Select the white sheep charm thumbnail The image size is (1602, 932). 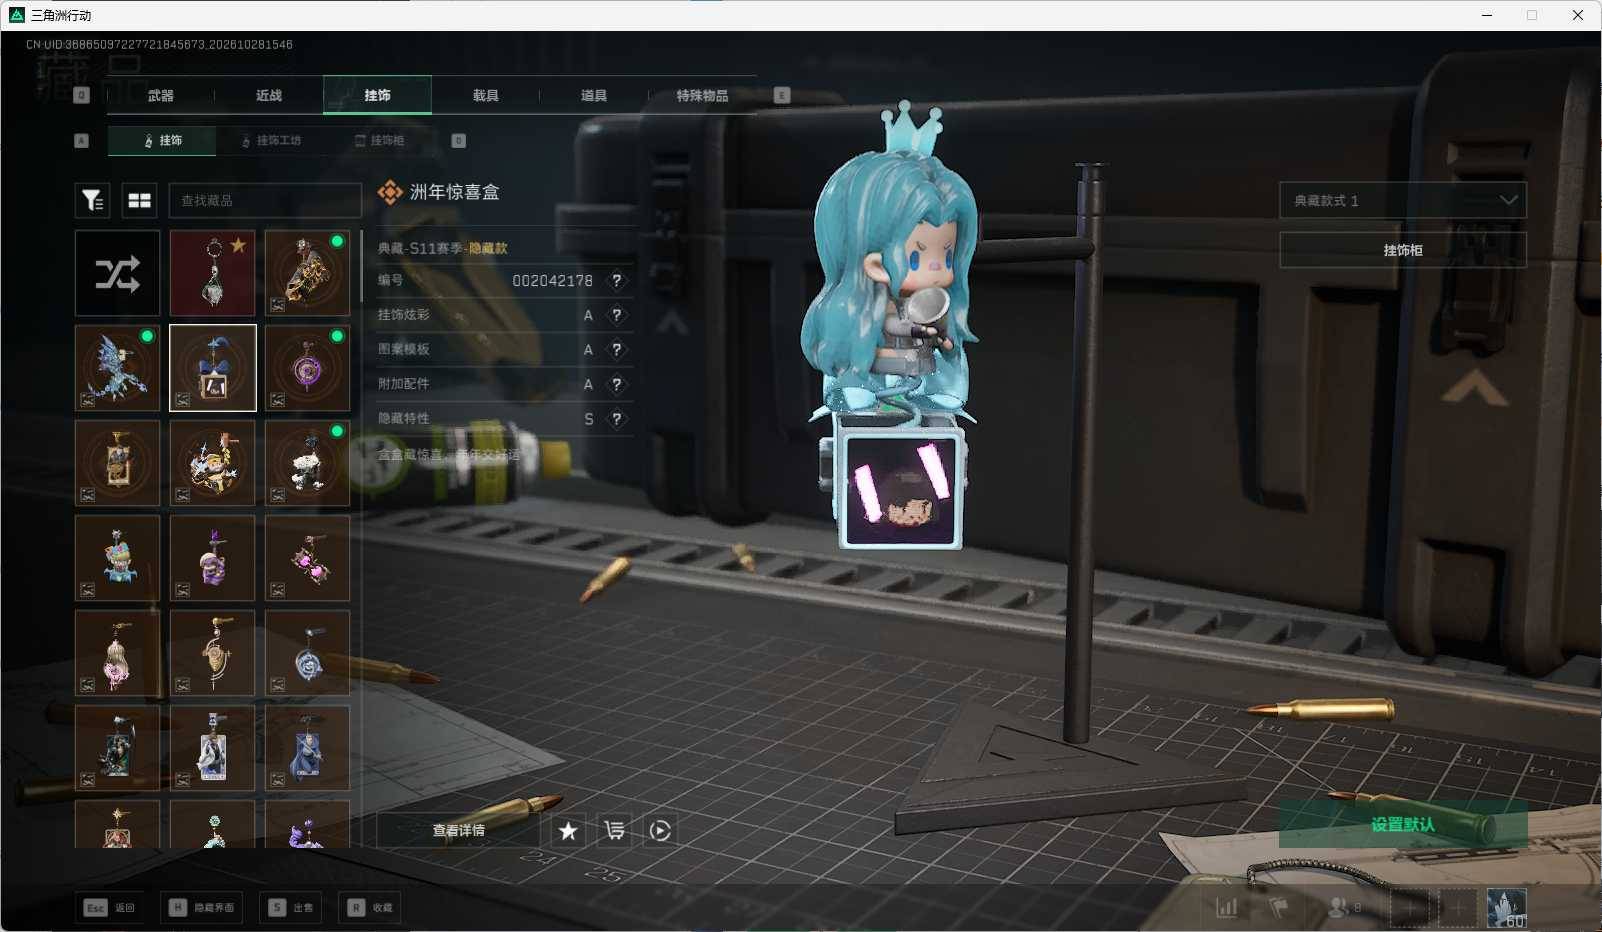[x=307, y=463]
